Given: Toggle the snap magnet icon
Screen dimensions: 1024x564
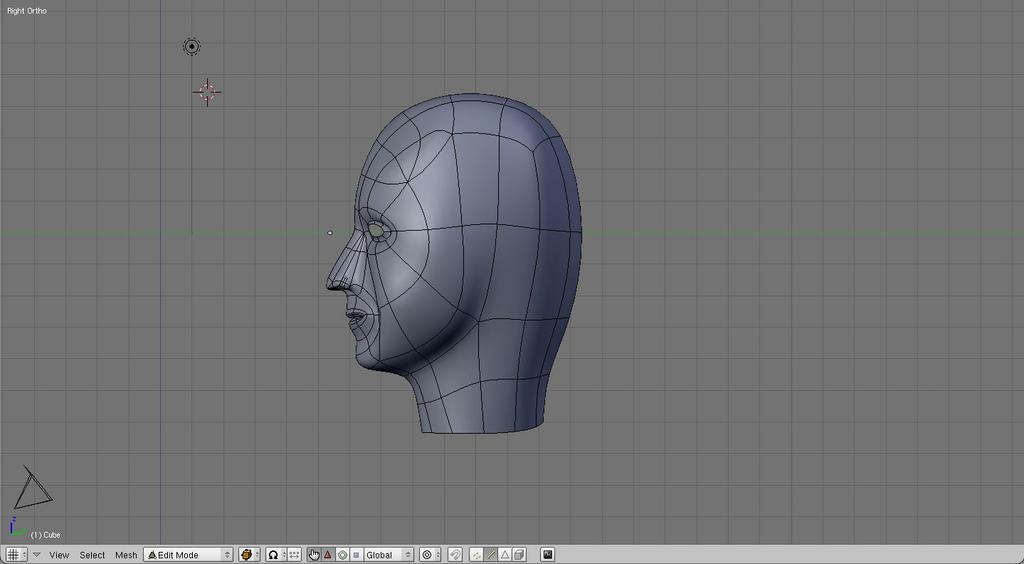Looking at the screenshot, I should pyautogui.click(x=456, y=555).
